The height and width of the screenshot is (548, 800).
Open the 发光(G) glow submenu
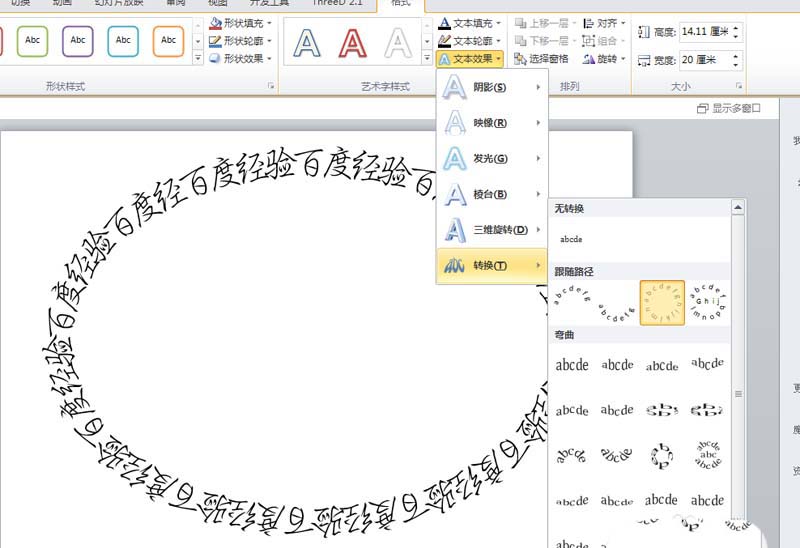492,159
